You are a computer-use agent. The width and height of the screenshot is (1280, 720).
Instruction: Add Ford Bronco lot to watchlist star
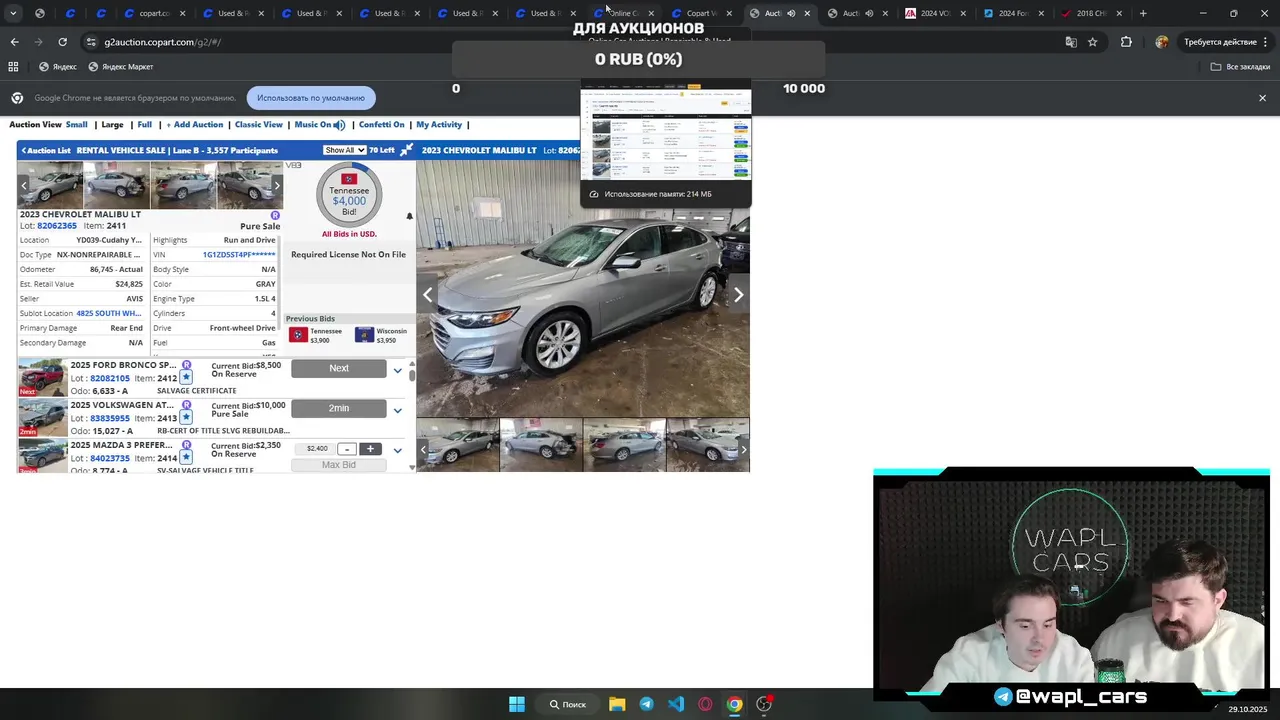click(x=186, y=378)
